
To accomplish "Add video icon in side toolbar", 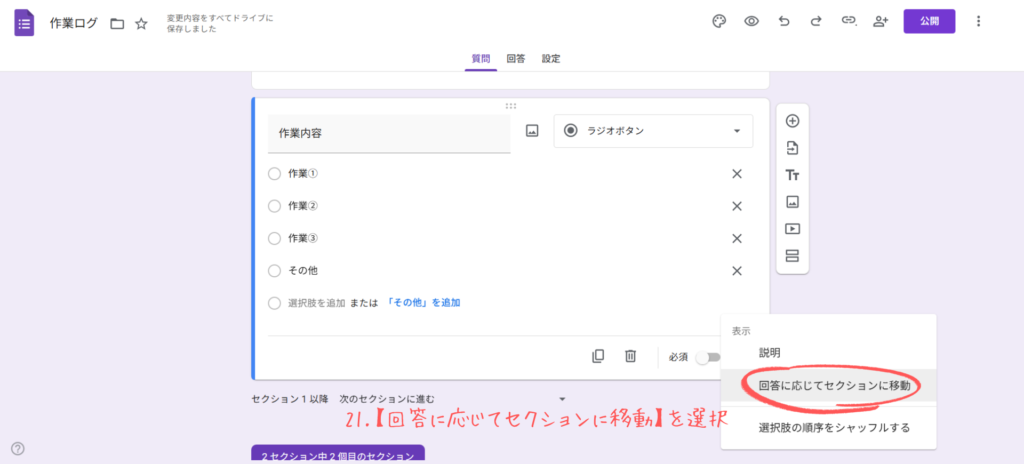I will click(792, 229).
